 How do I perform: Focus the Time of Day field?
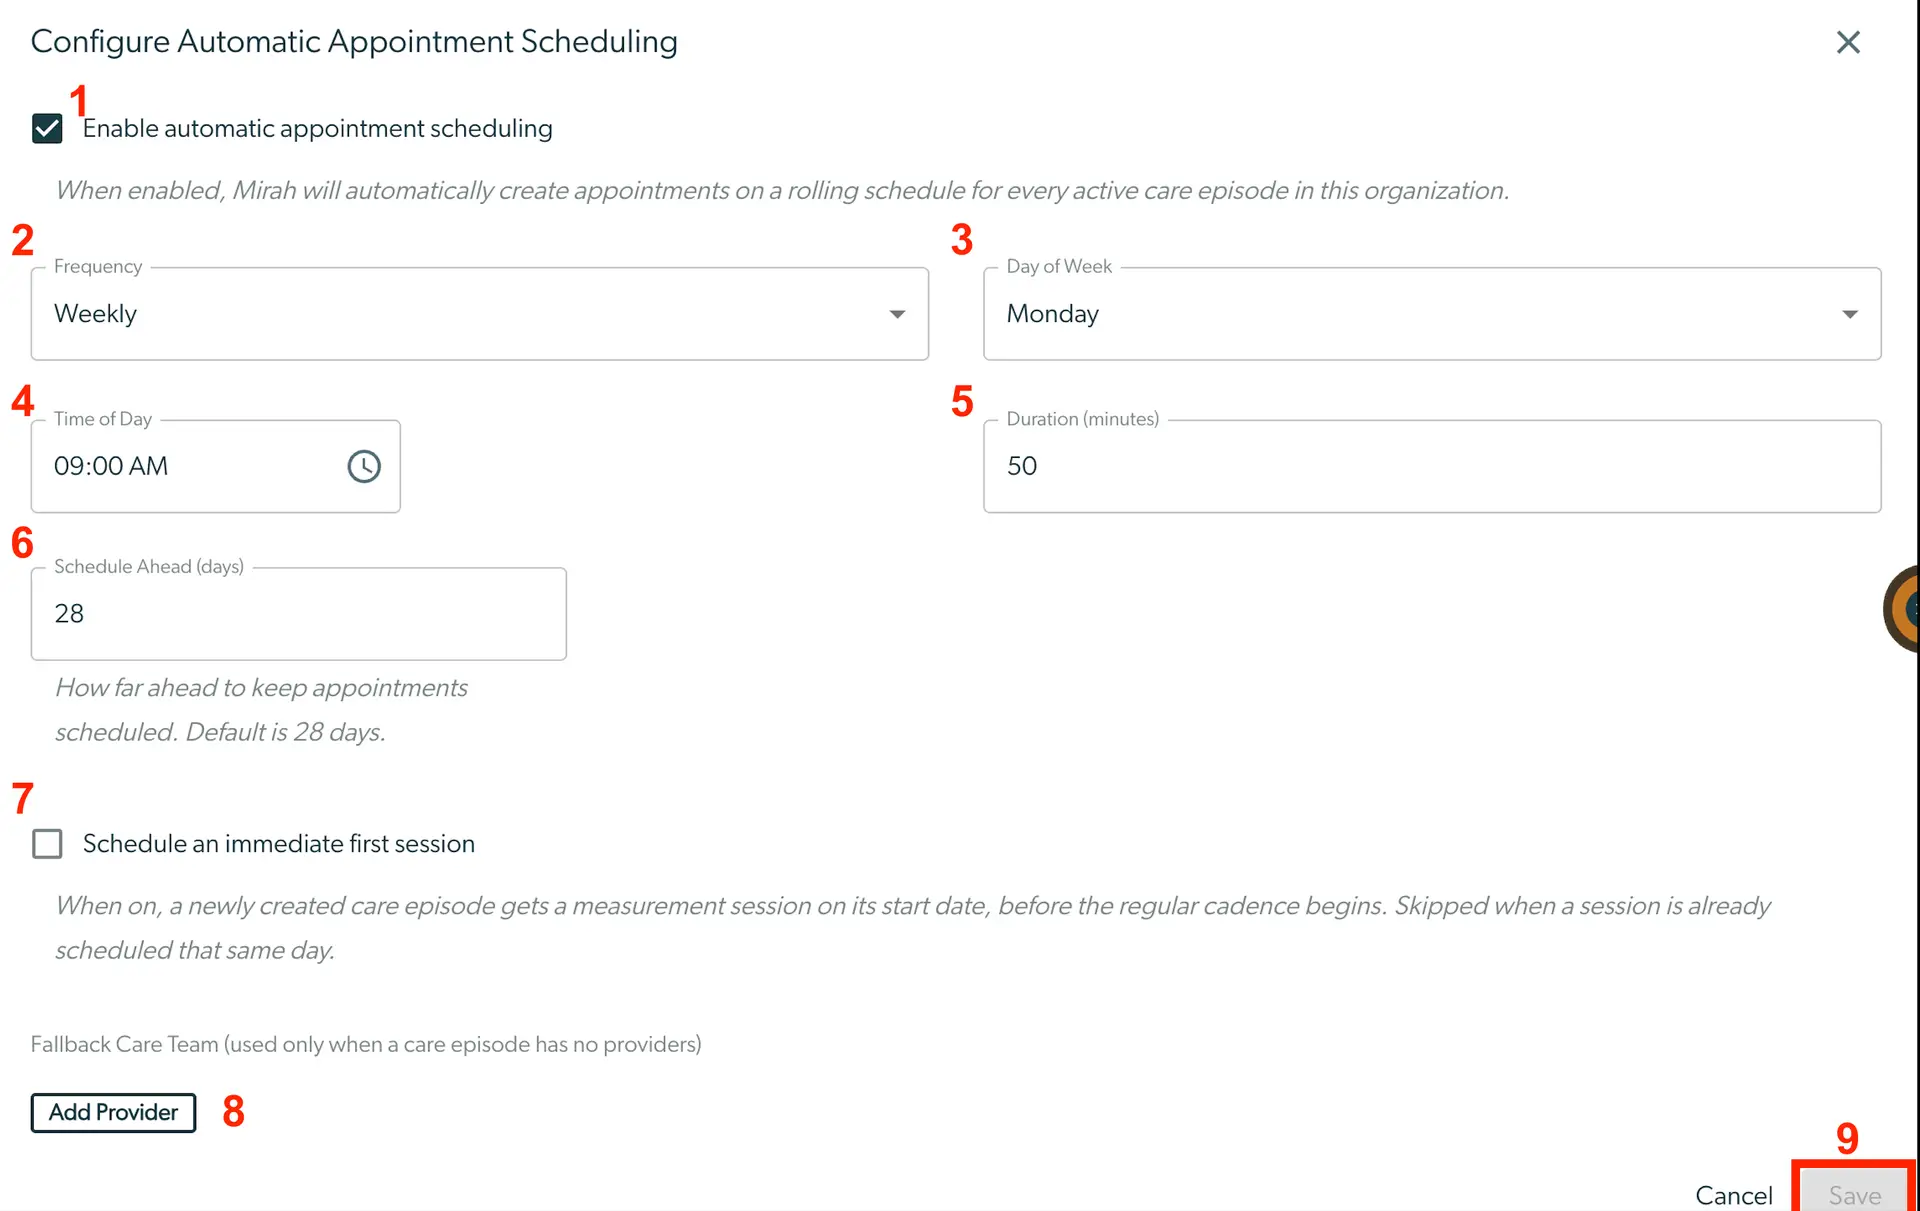[216, 466]
